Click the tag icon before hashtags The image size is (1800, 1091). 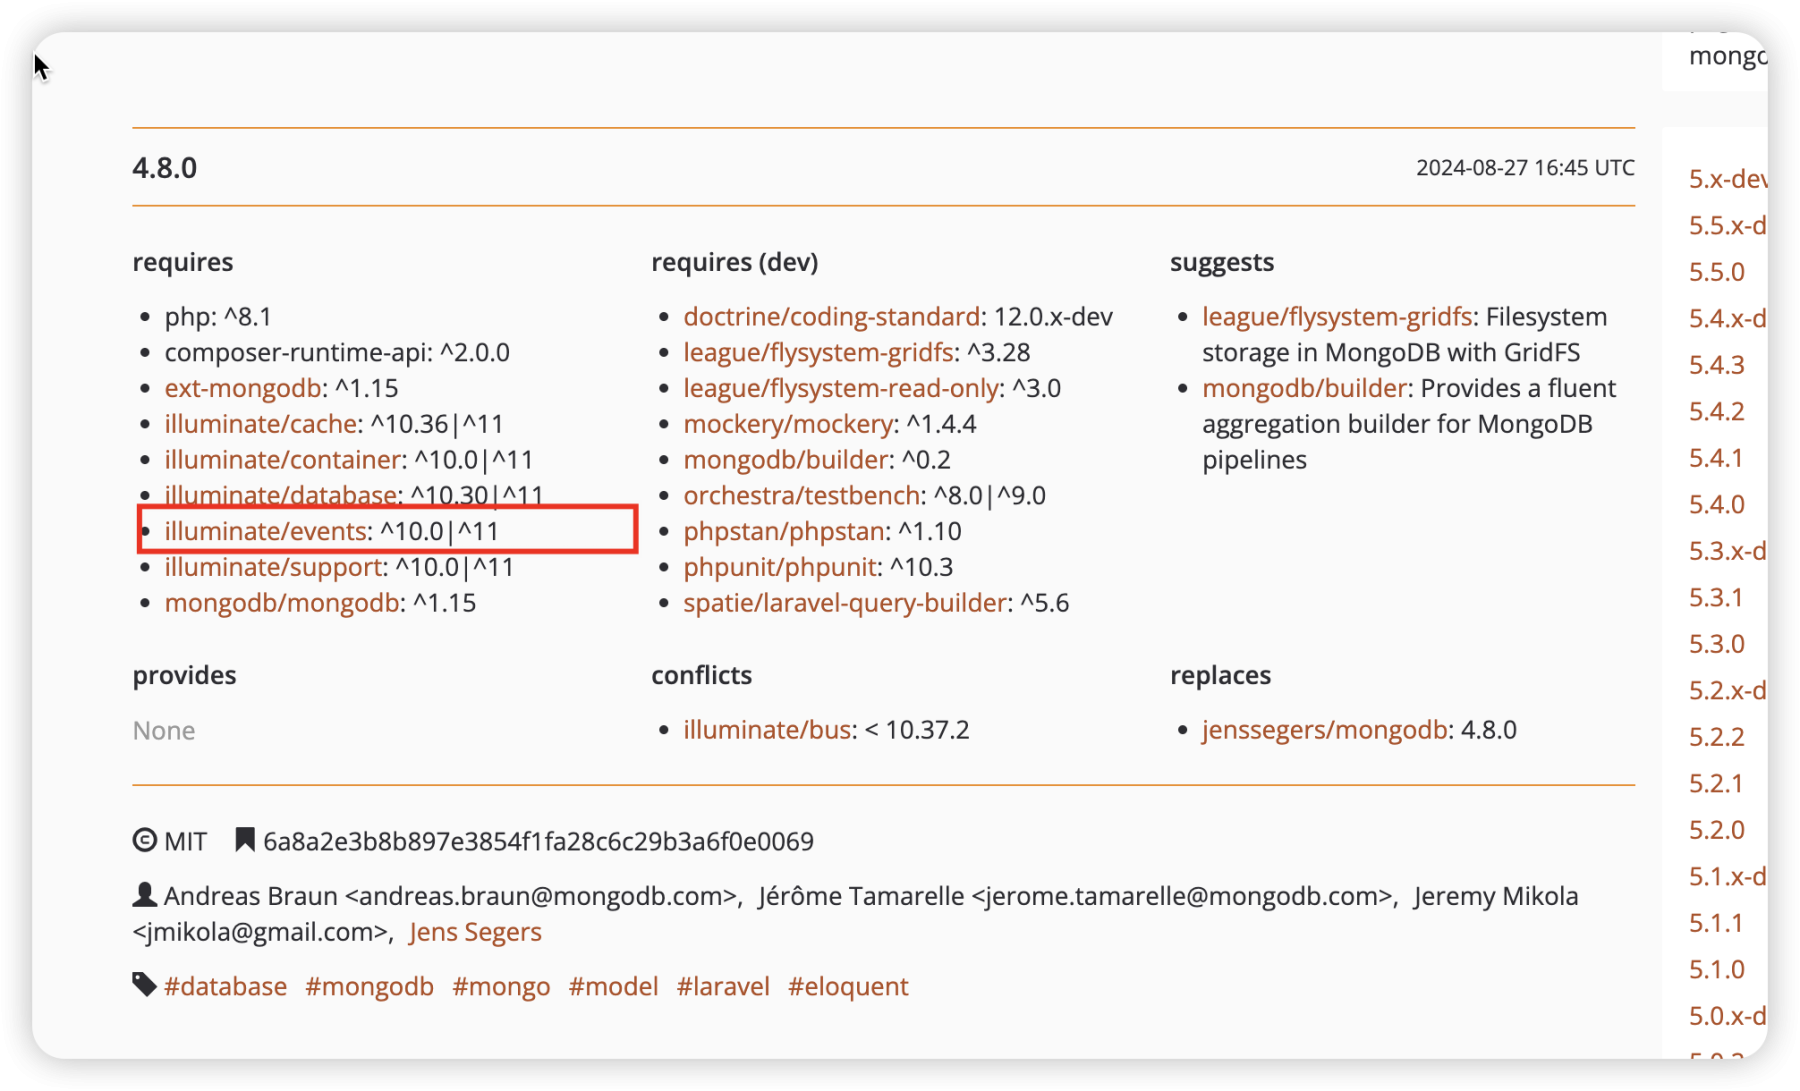(144, 985)
